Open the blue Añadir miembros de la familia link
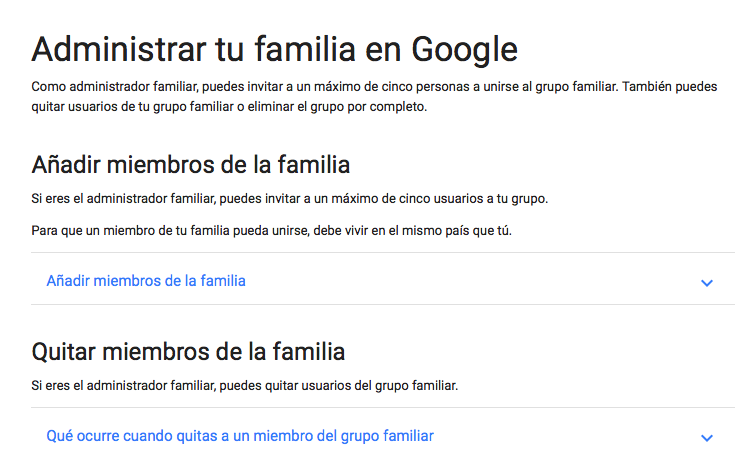This screenshot has height=452, width=753. point(146,281)
